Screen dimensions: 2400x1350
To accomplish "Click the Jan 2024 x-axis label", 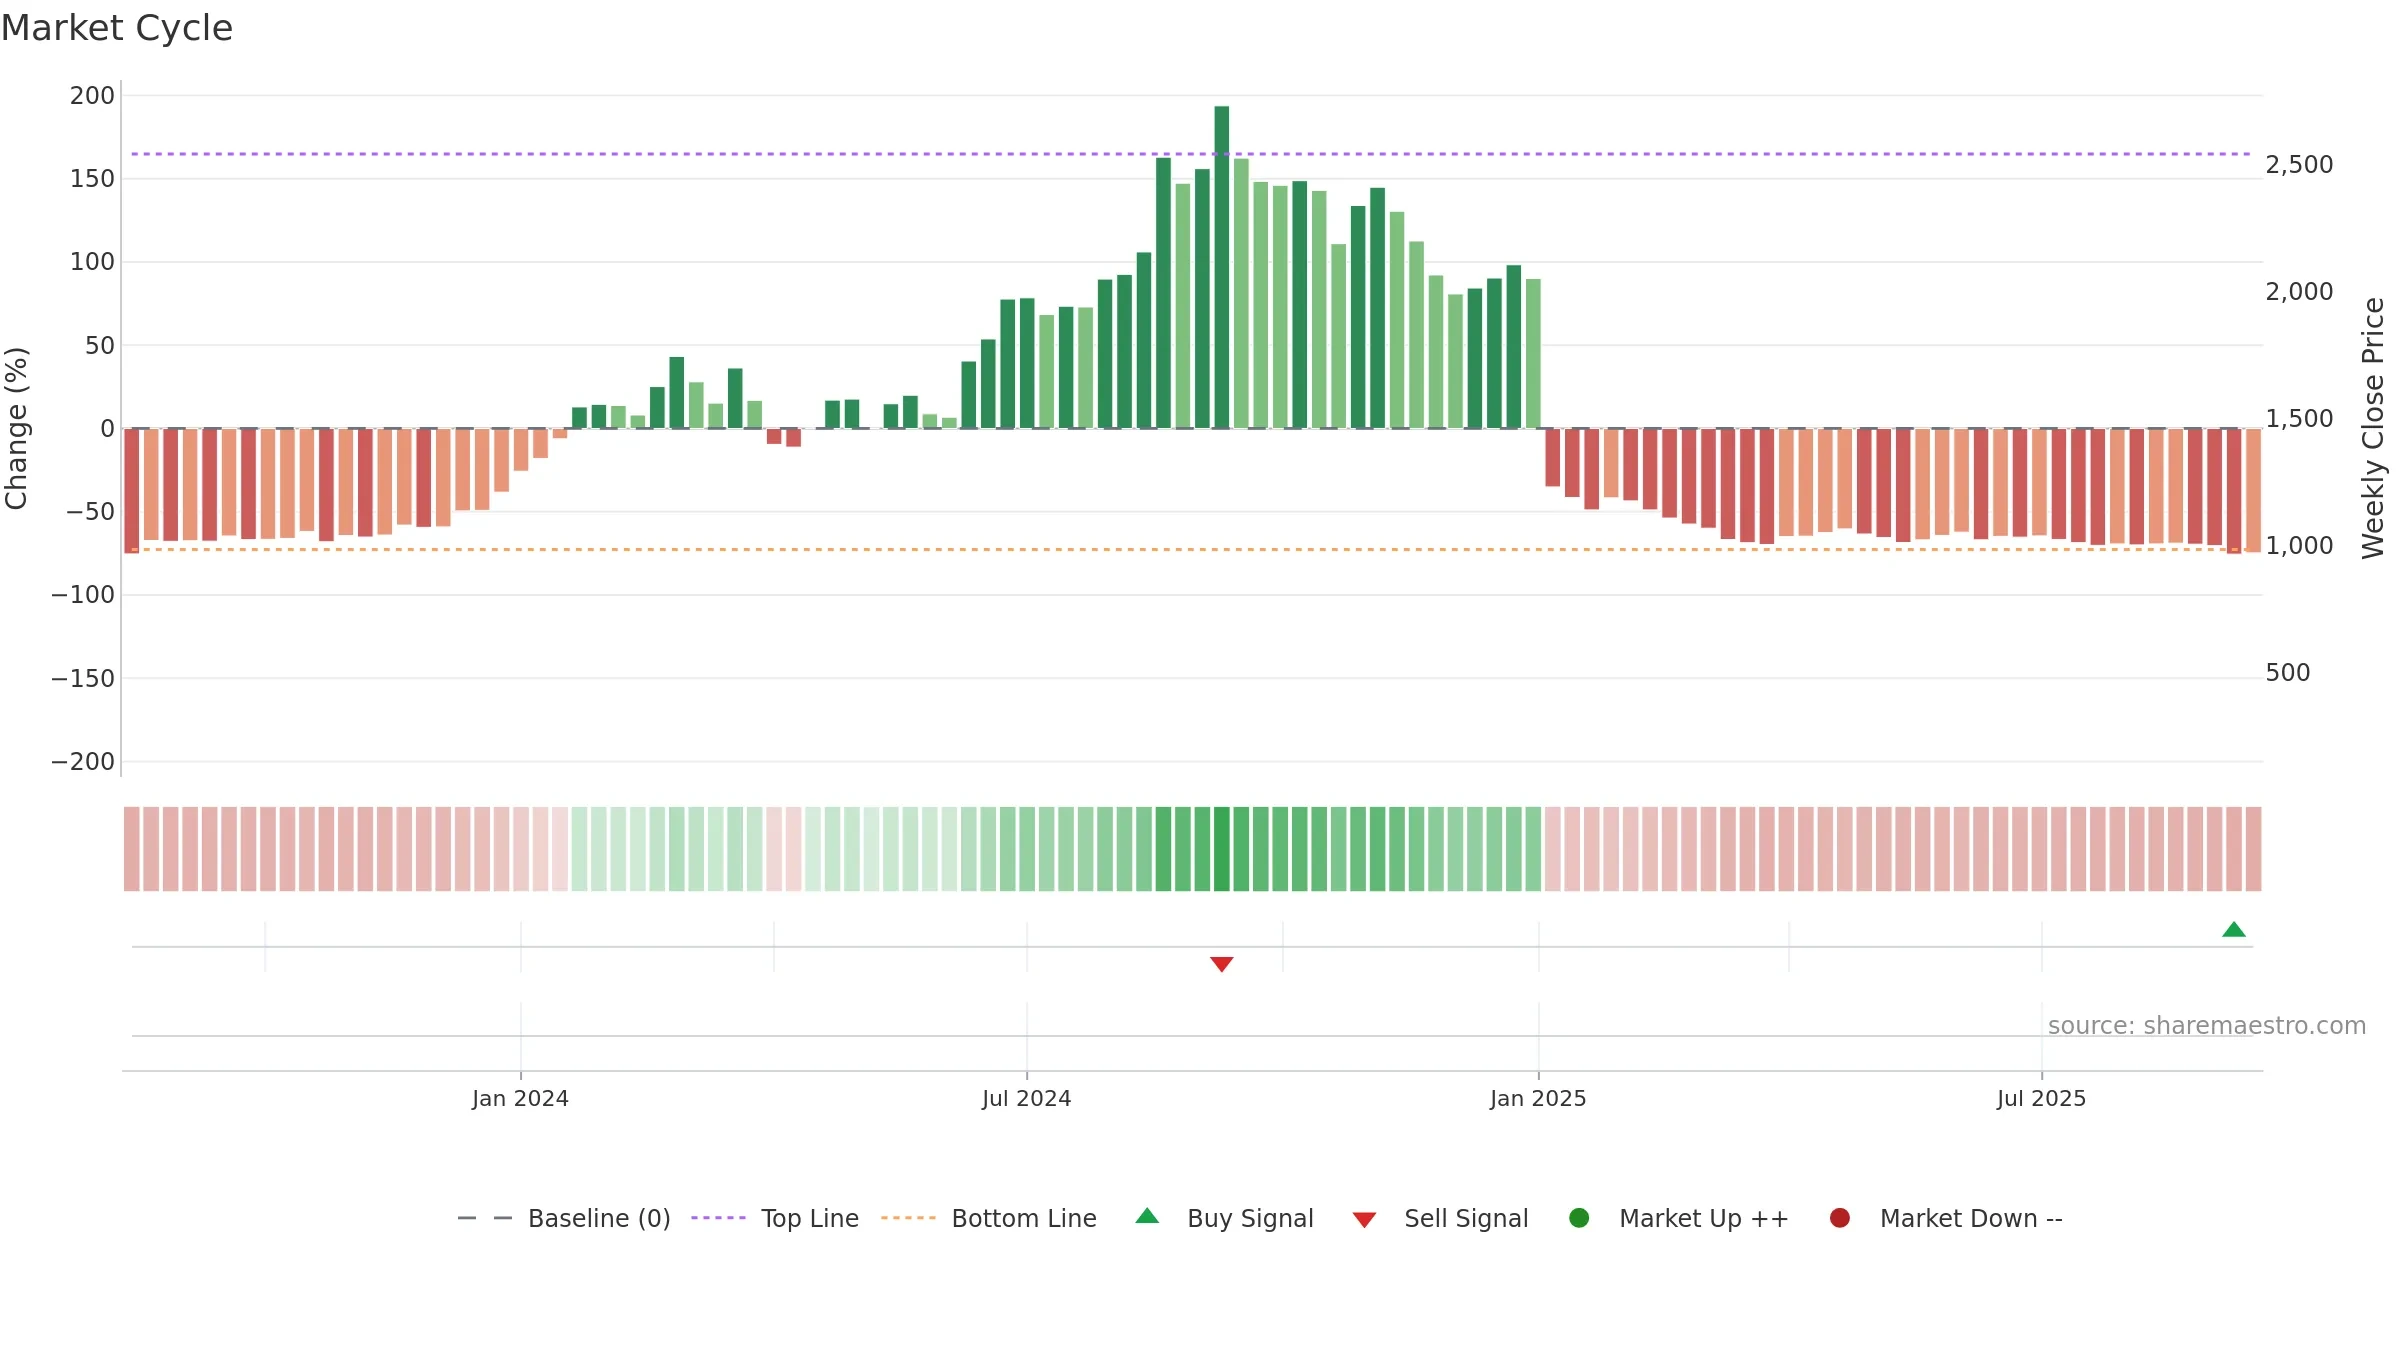I will pos(521,1099).
